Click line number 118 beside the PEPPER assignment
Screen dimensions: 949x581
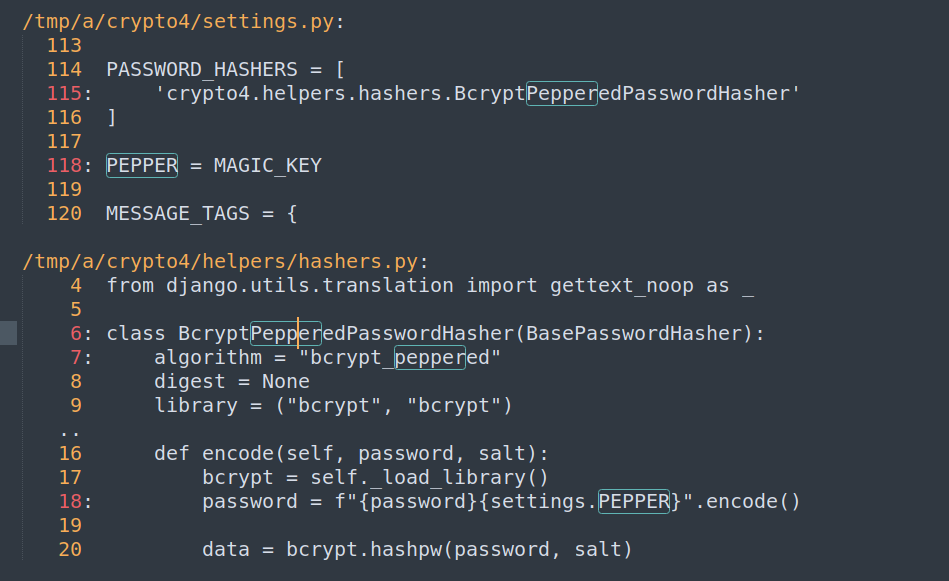(x=64, y=165)
